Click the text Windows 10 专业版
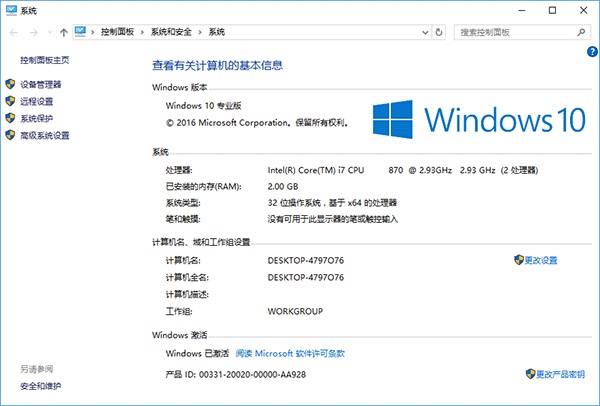 (204, 106)
